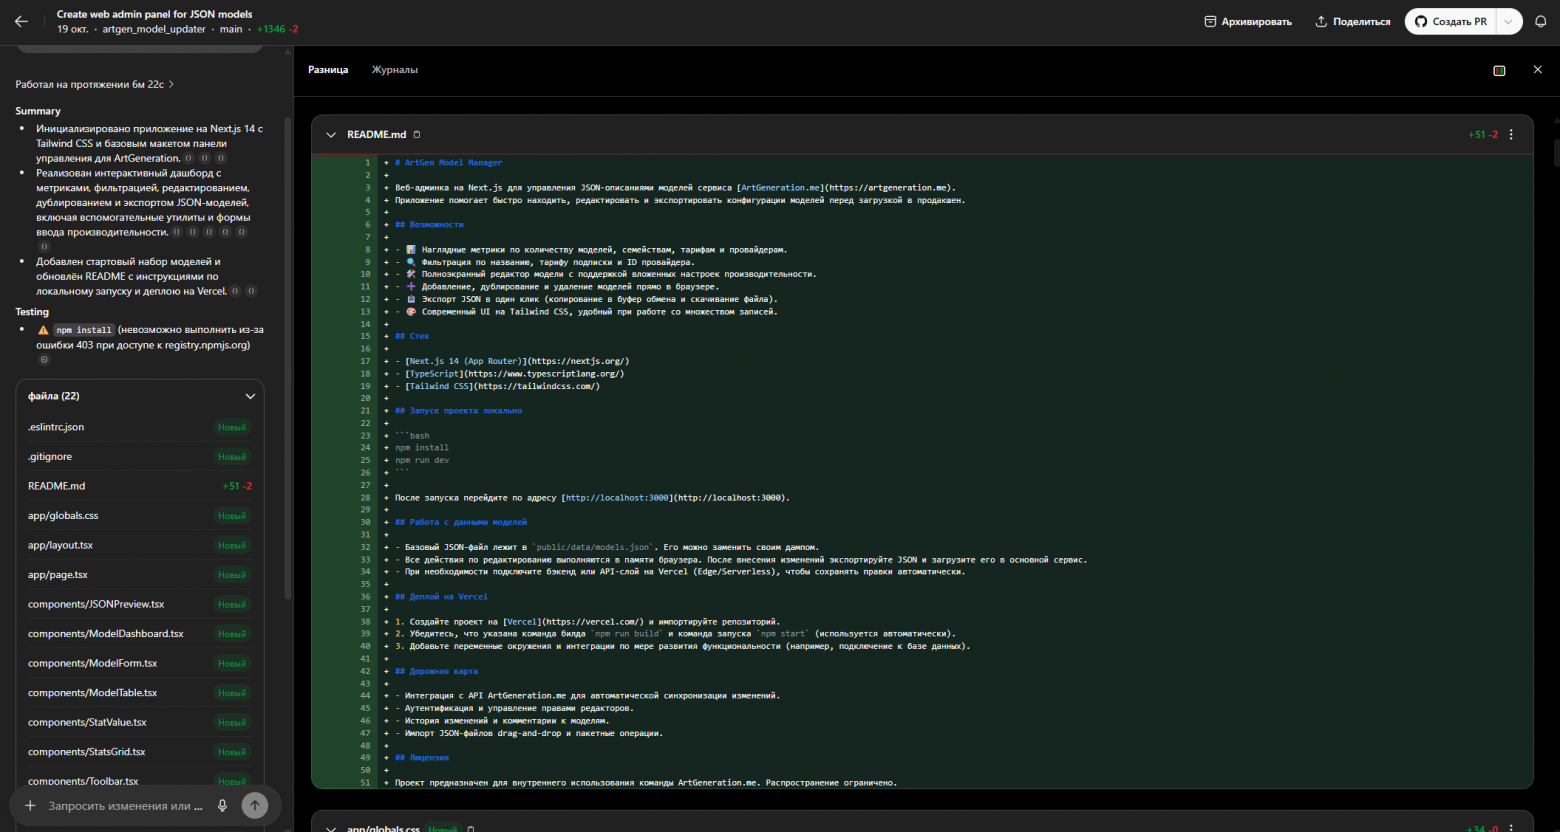Toggle the diff layout panel icon near the X

(1499, 70)
